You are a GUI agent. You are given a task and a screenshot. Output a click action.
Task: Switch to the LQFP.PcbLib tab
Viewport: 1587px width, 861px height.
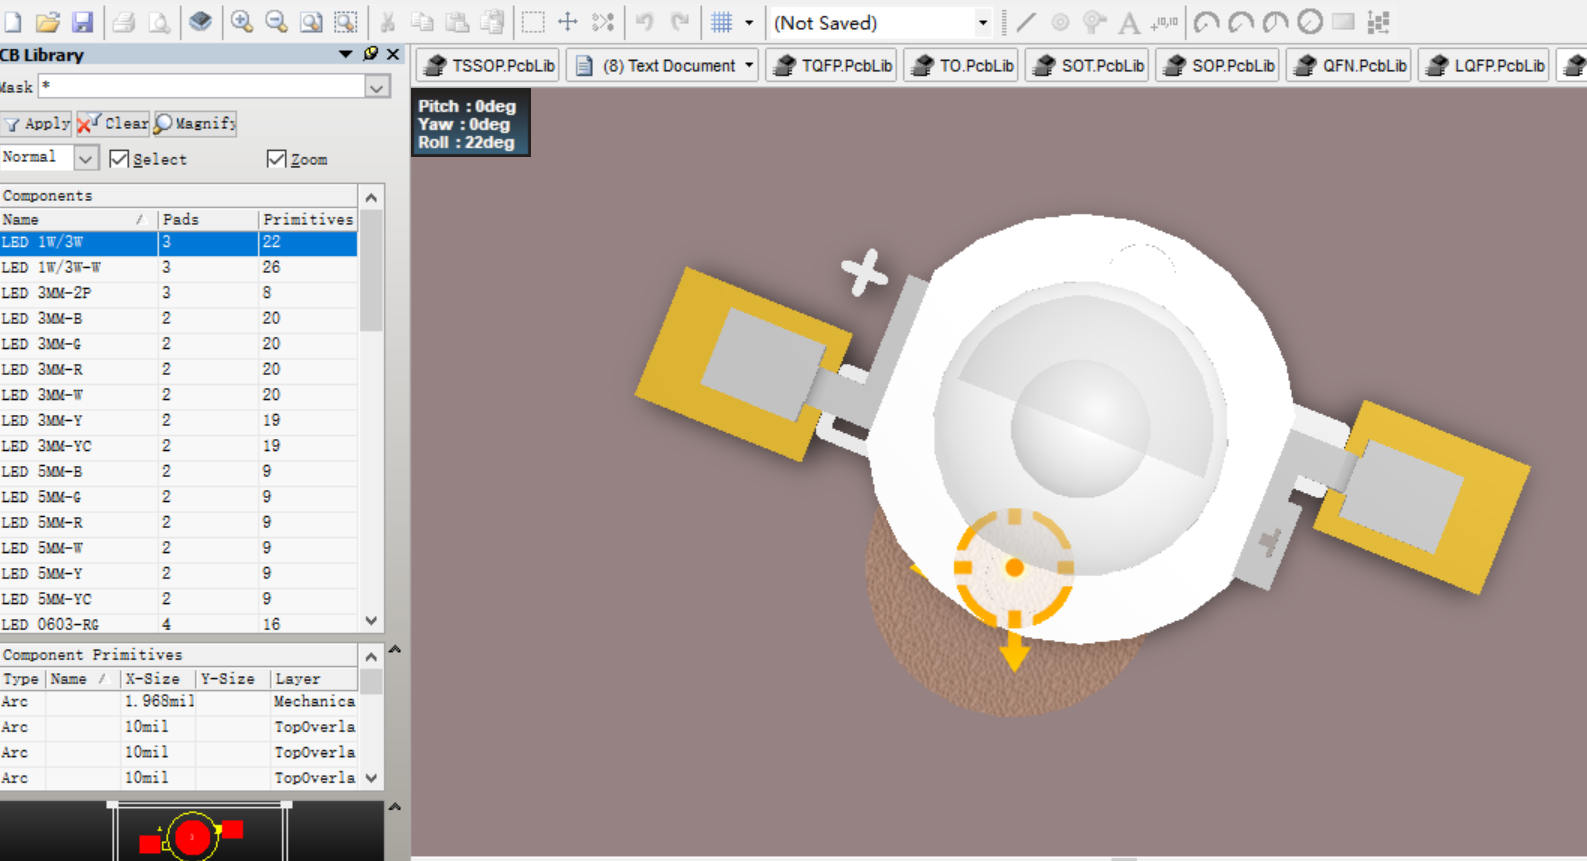(x=1485, y=65)
